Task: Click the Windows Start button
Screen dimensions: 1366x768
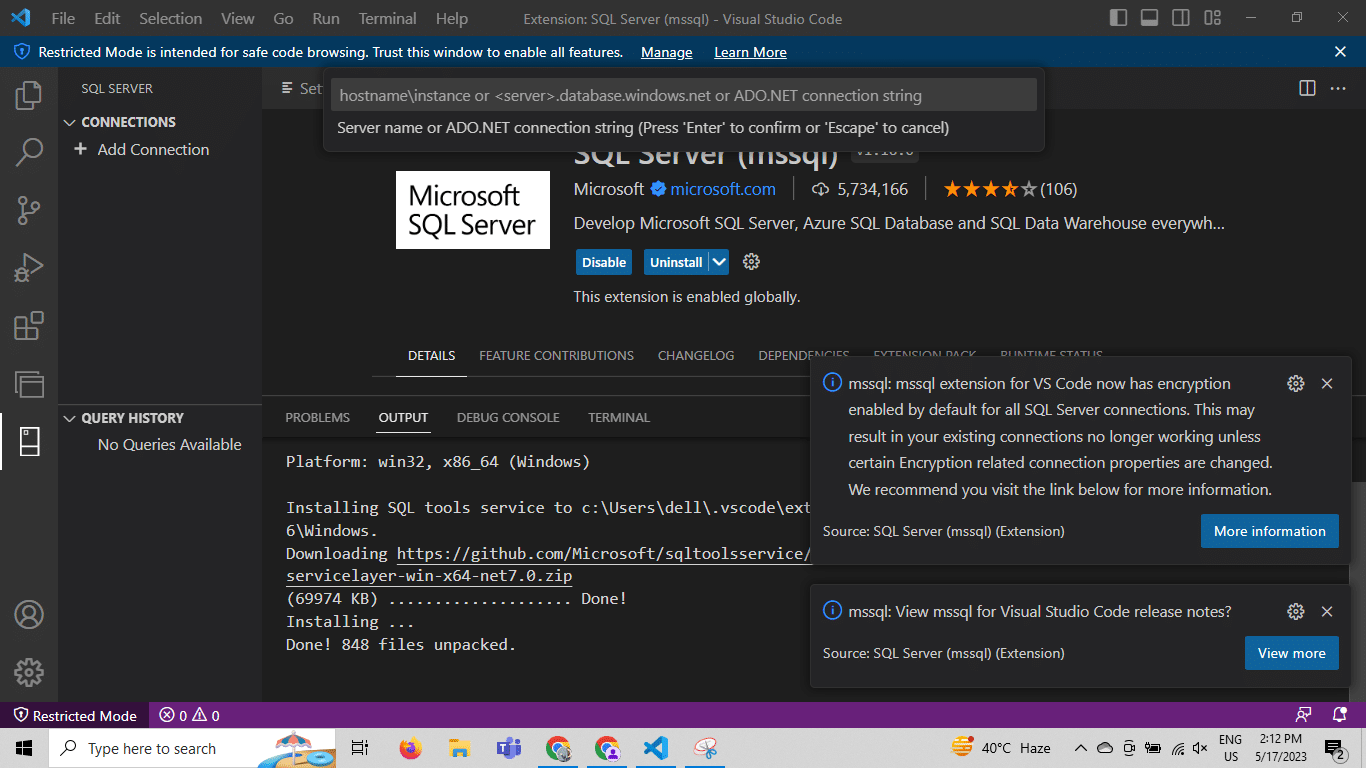Action: (24, 748)
